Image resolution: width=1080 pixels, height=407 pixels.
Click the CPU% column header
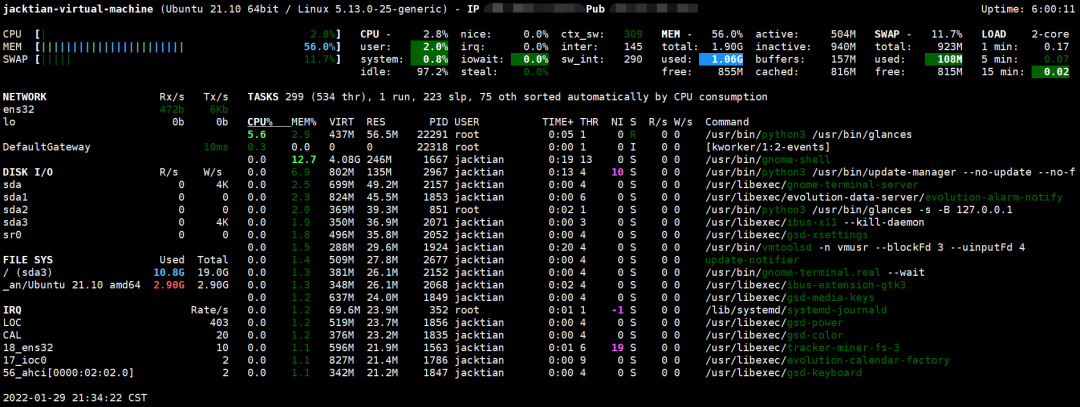[261, 122]
